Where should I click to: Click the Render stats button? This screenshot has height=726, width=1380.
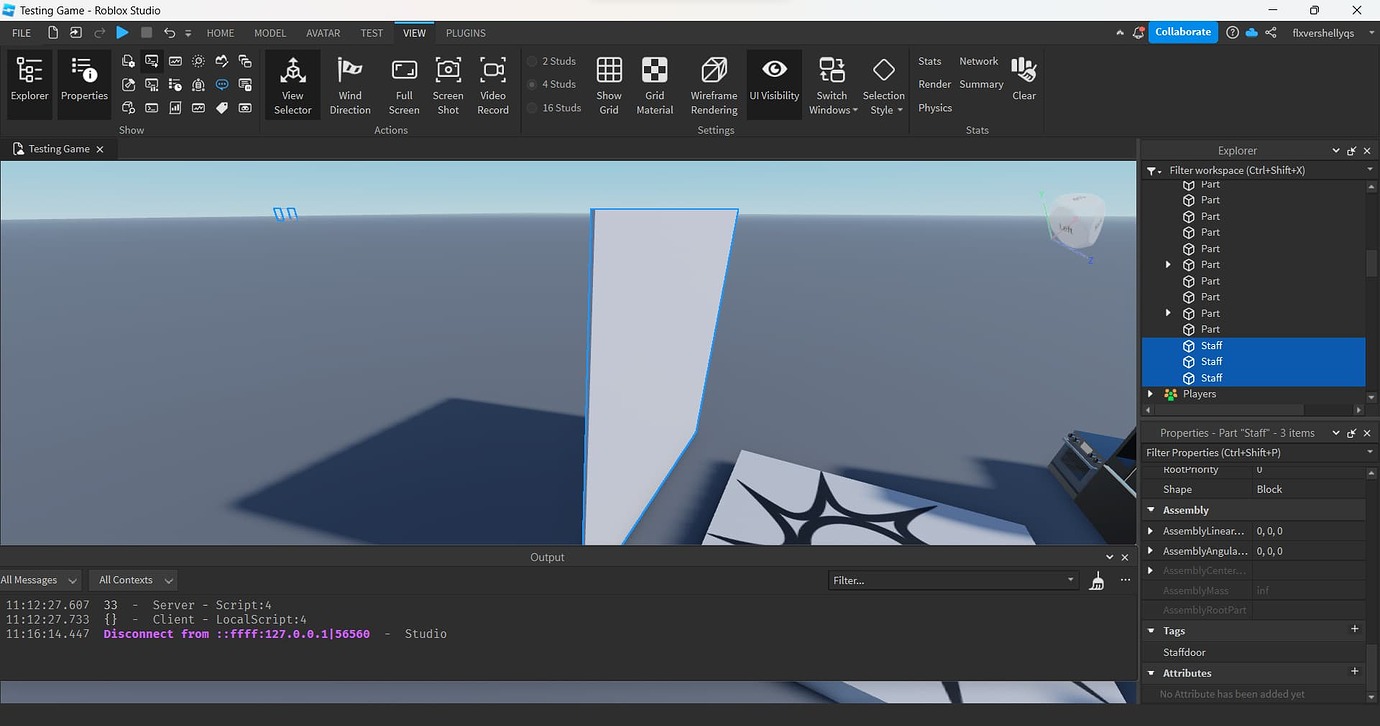[935, 84]
